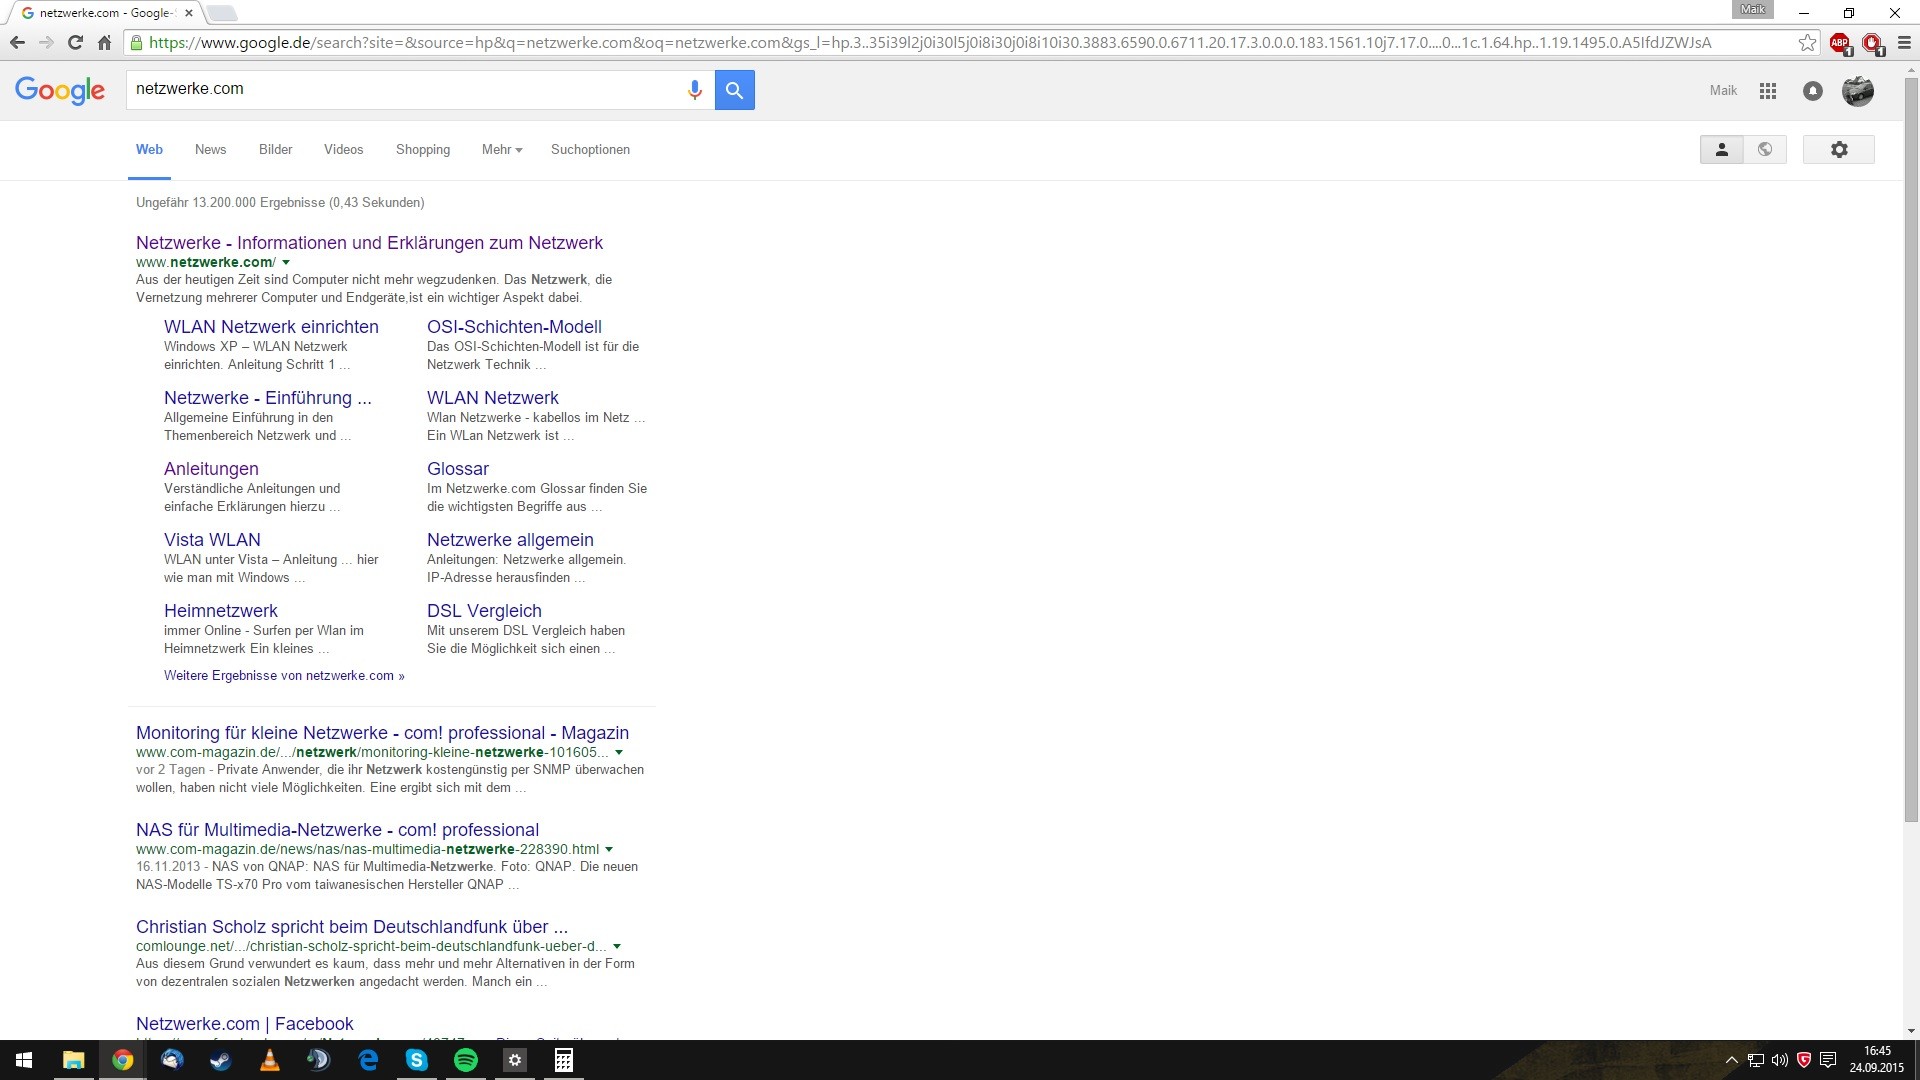The width and height of the screenshot is (1920, 1080).
Task: Show hidden system tray icons
Action: coord(1732,1060)
